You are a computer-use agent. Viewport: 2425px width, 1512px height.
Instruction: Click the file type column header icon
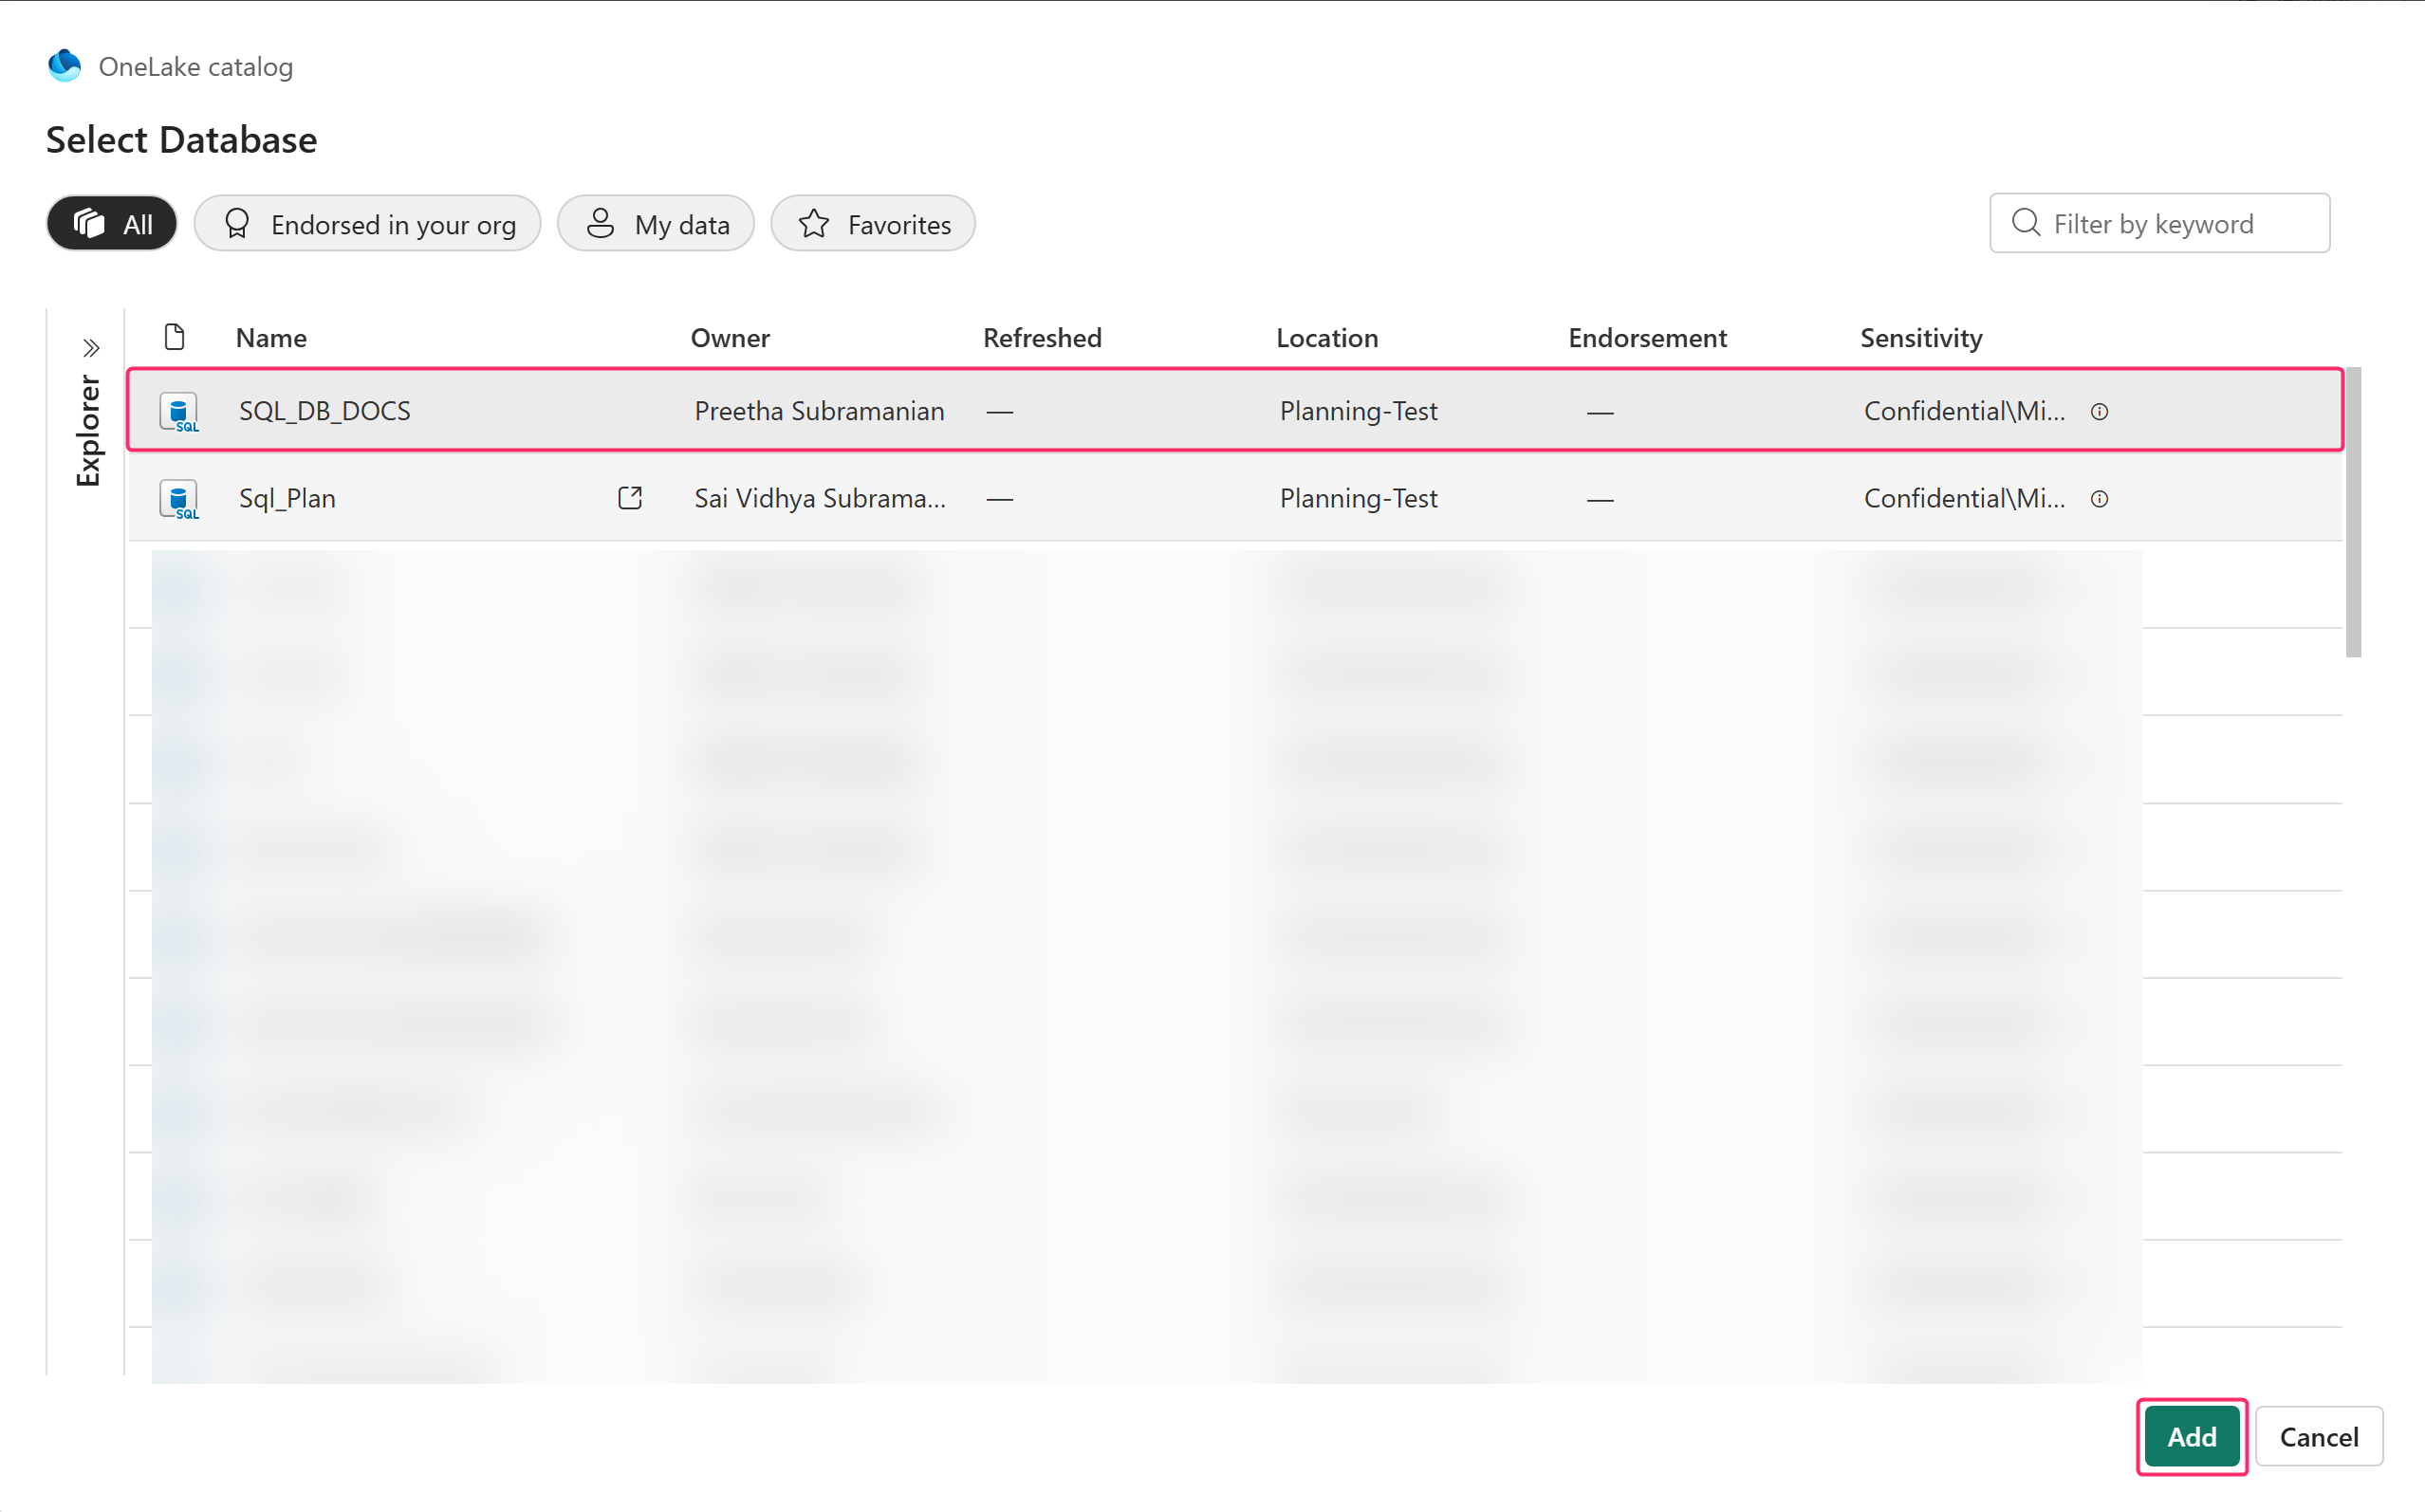(175, 337)
